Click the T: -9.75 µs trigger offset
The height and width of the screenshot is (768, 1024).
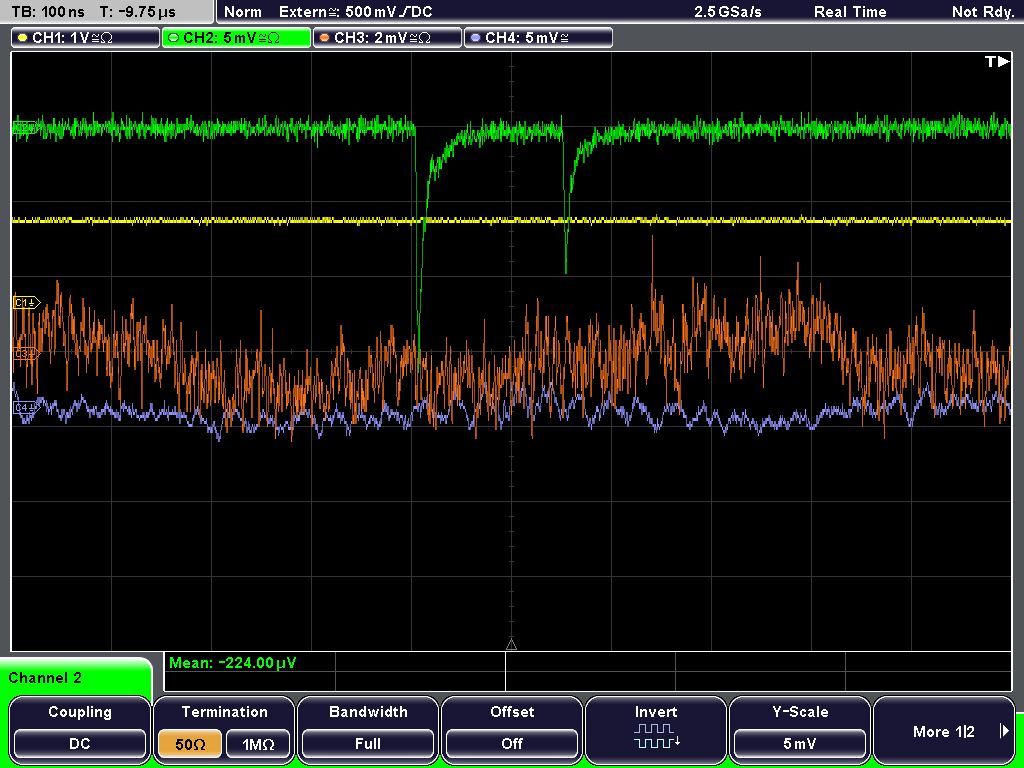click(138, 12)
